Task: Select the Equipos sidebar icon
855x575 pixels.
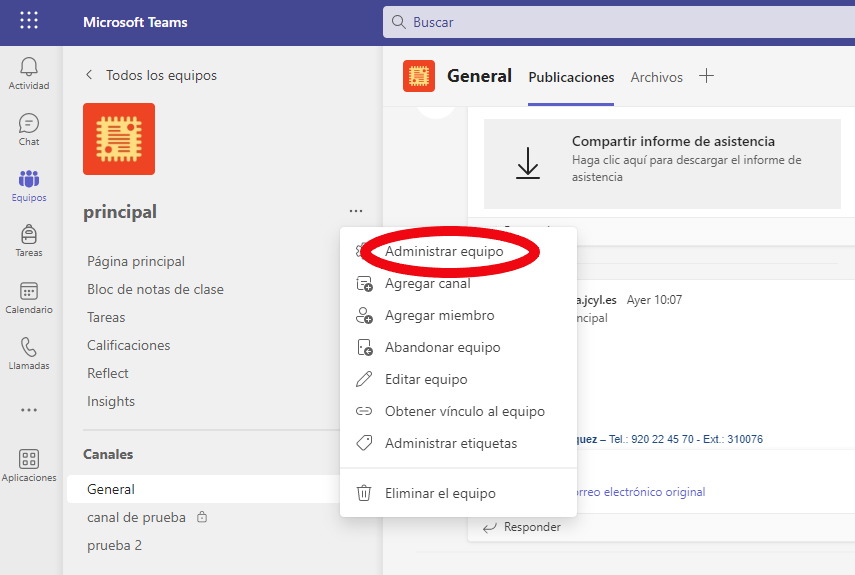Action: tap(29, 179)
